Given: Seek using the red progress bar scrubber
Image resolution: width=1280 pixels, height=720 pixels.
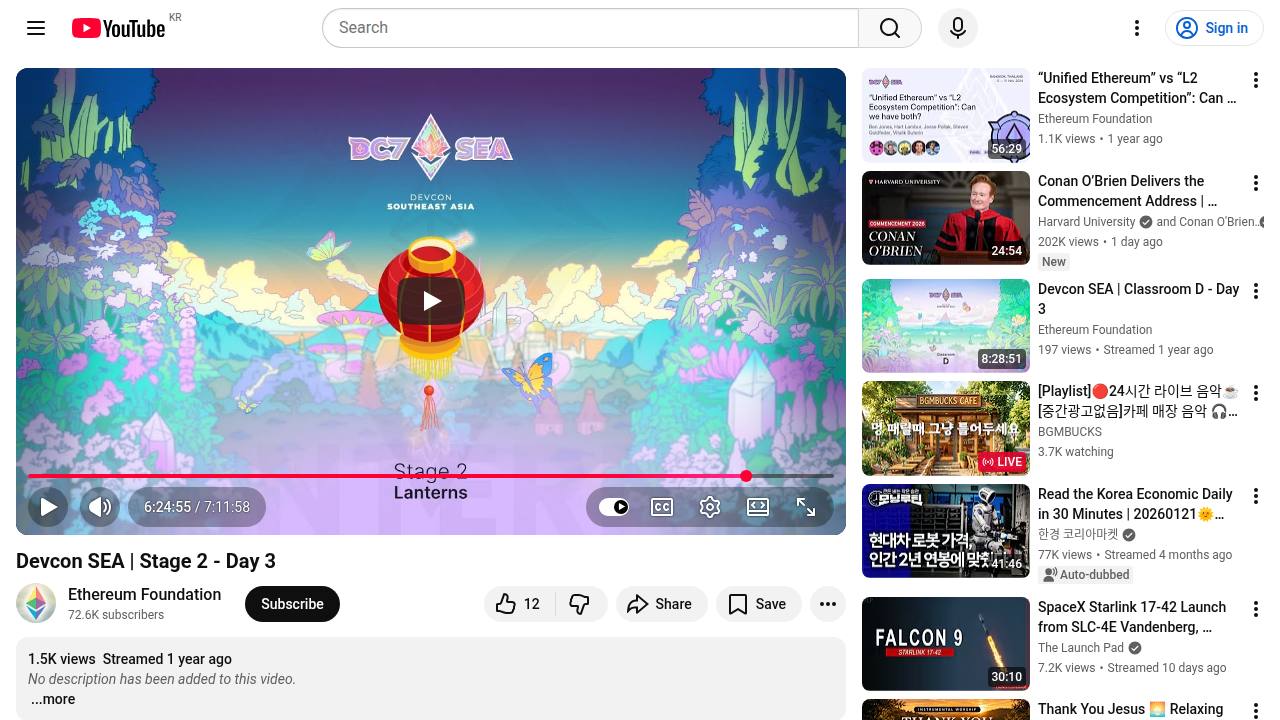Looking at the screenshot, I should 746,476.
